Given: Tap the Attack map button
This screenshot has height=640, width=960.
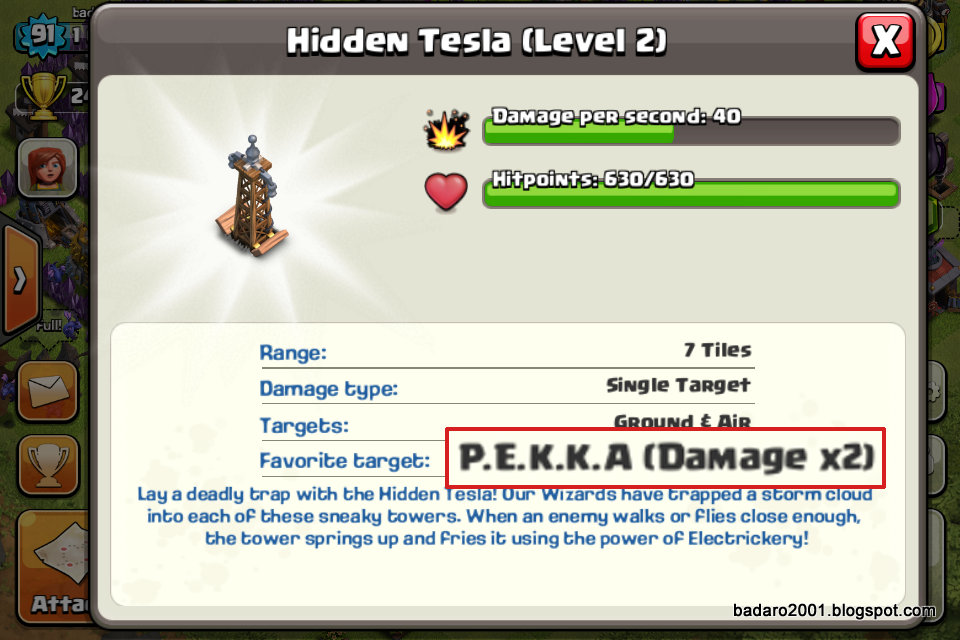Looking at the screenshot, I should click(x=56, y=567).
